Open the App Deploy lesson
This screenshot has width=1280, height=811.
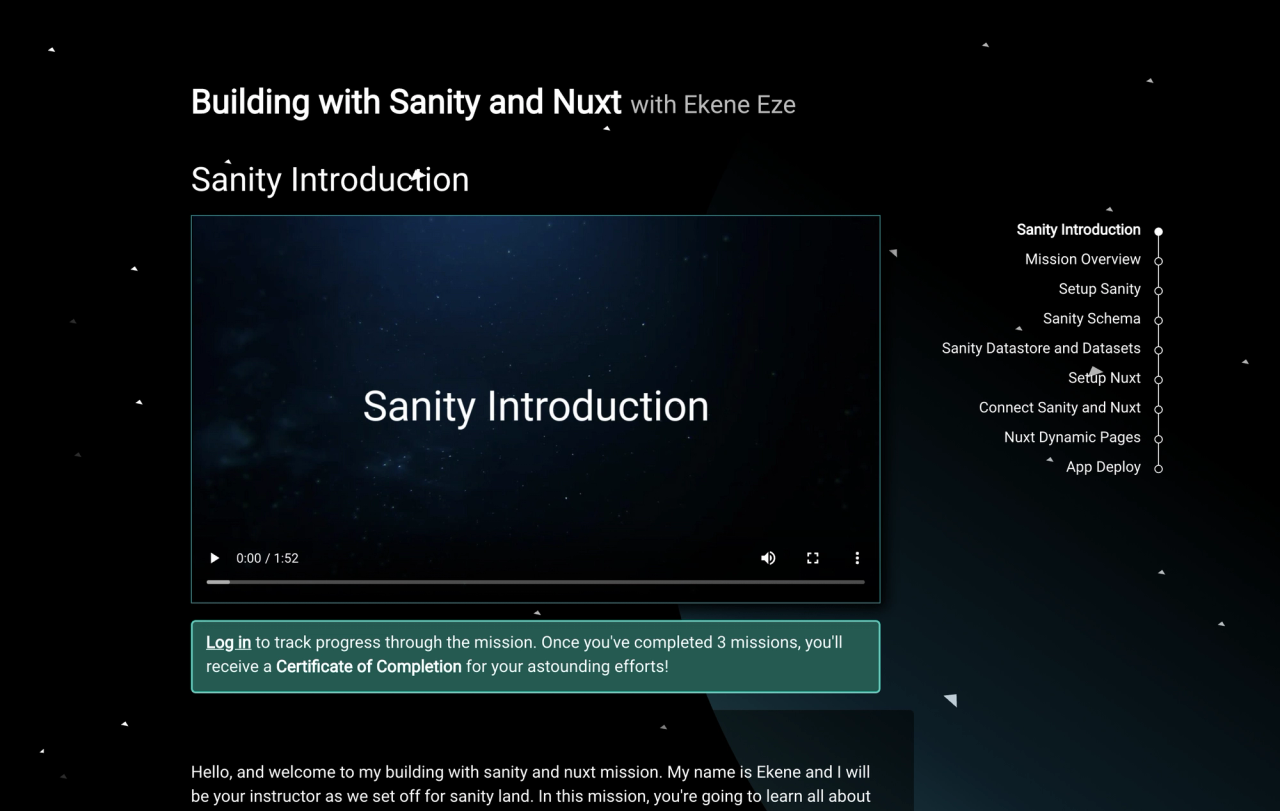pyautogui.click(x=1103, y=467)
